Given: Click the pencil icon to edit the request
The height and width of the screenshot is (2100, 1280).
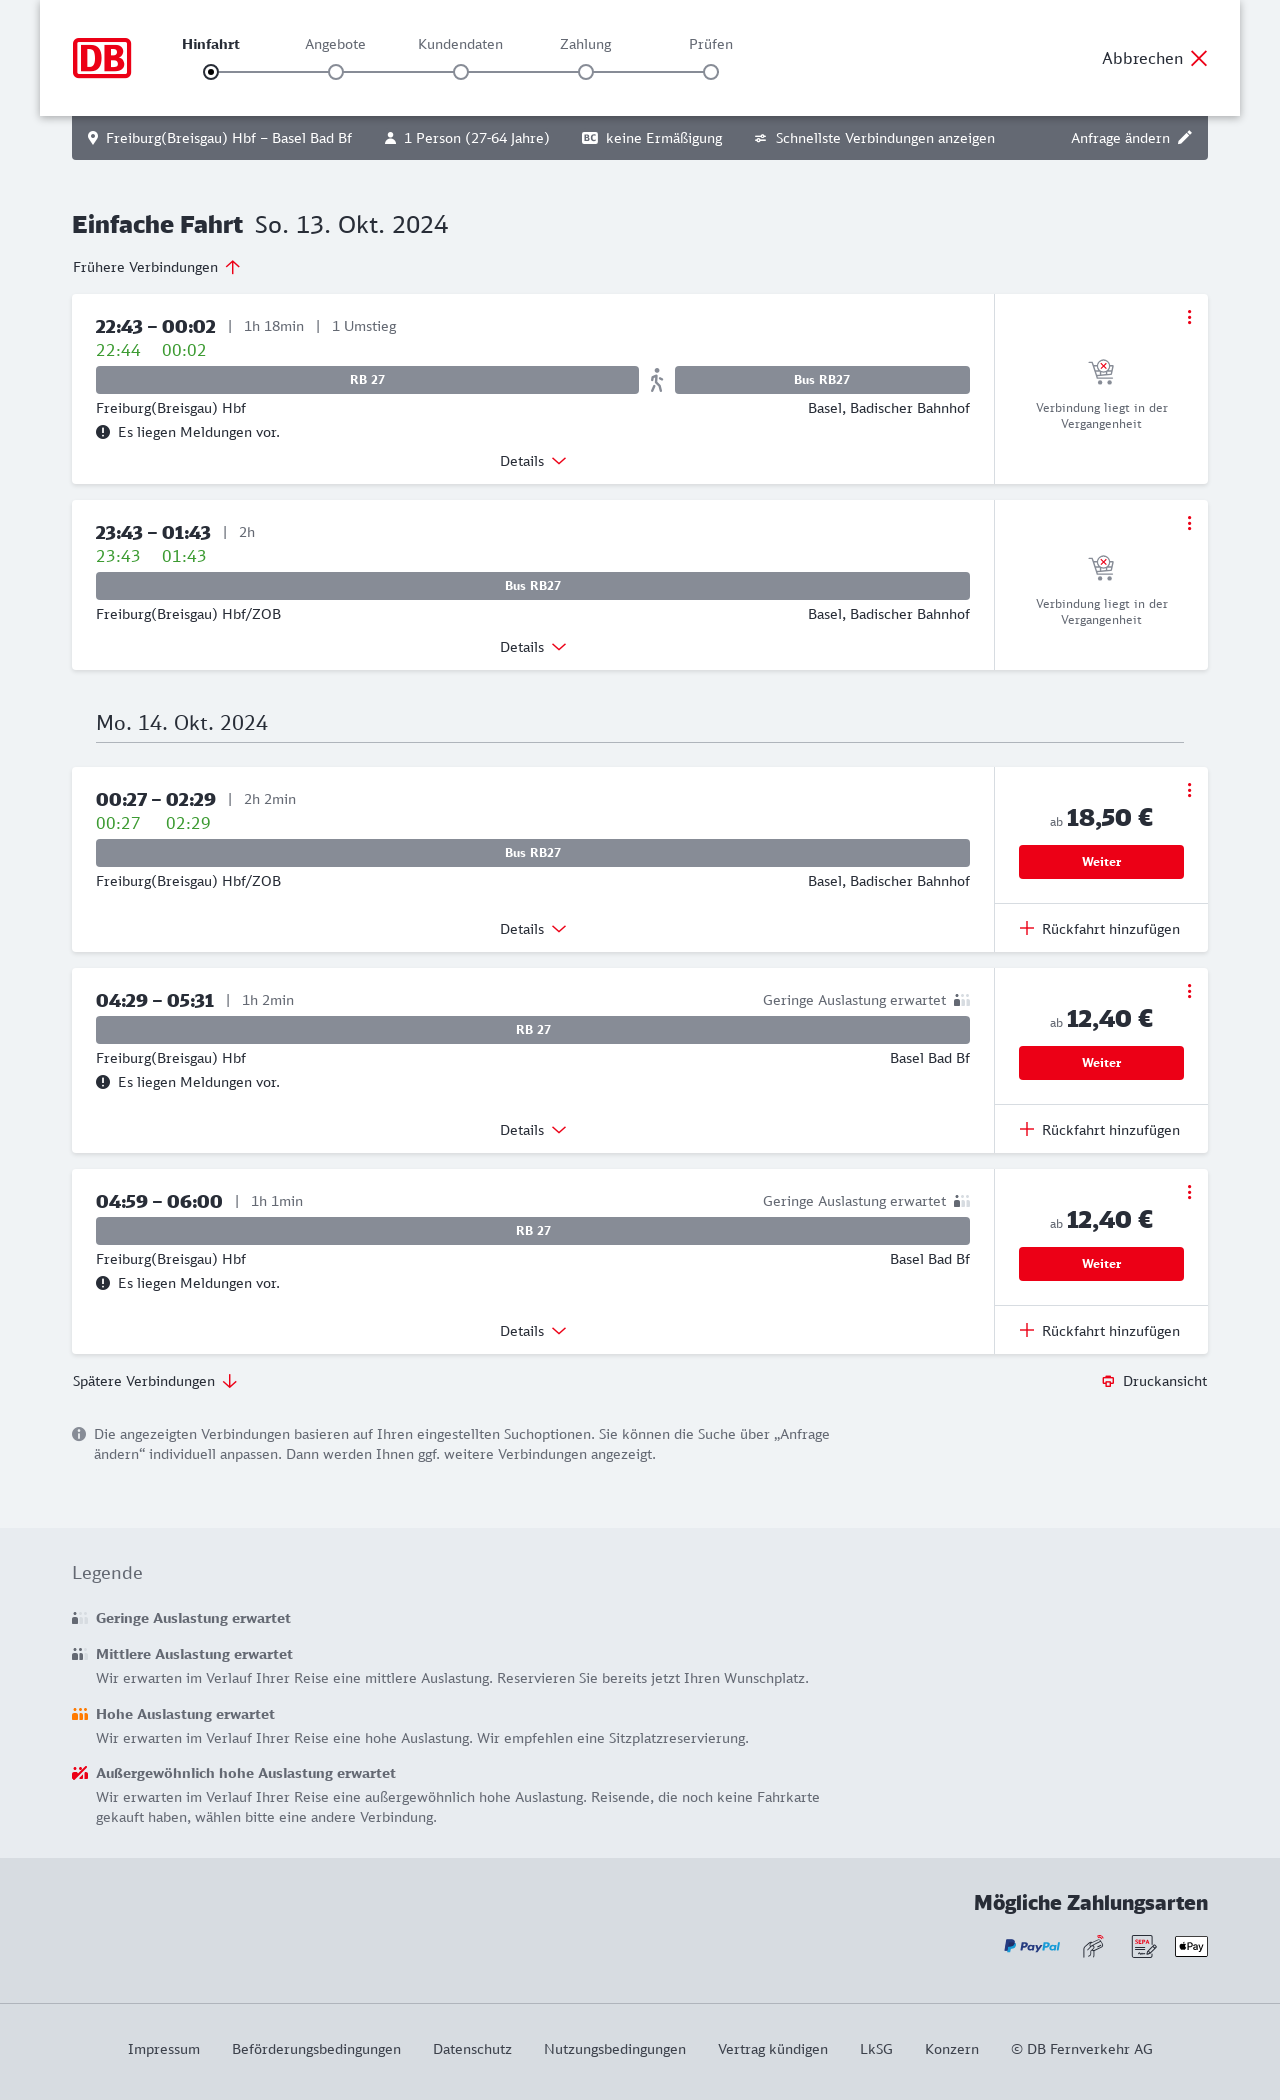Looking at the screenshot, I should (1185, 138).
